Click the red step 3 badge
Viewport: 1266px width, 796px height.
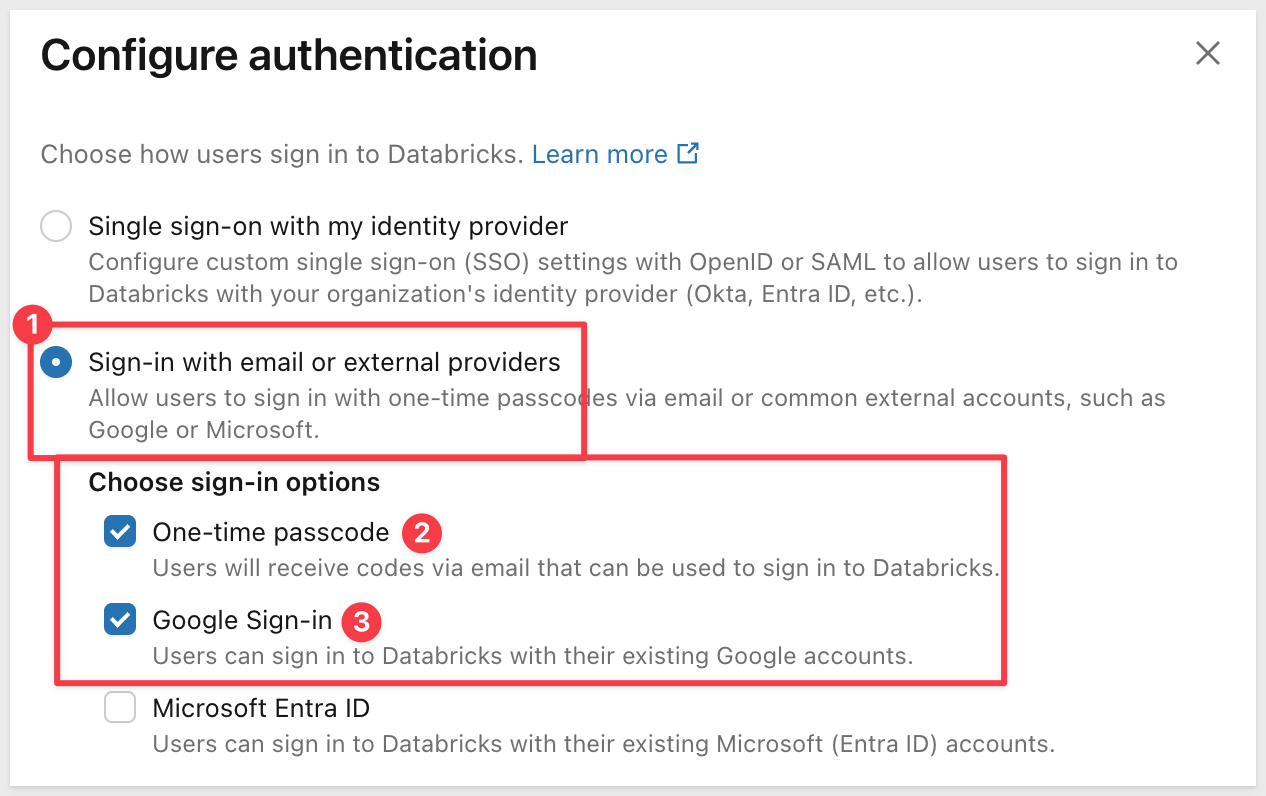362,622
